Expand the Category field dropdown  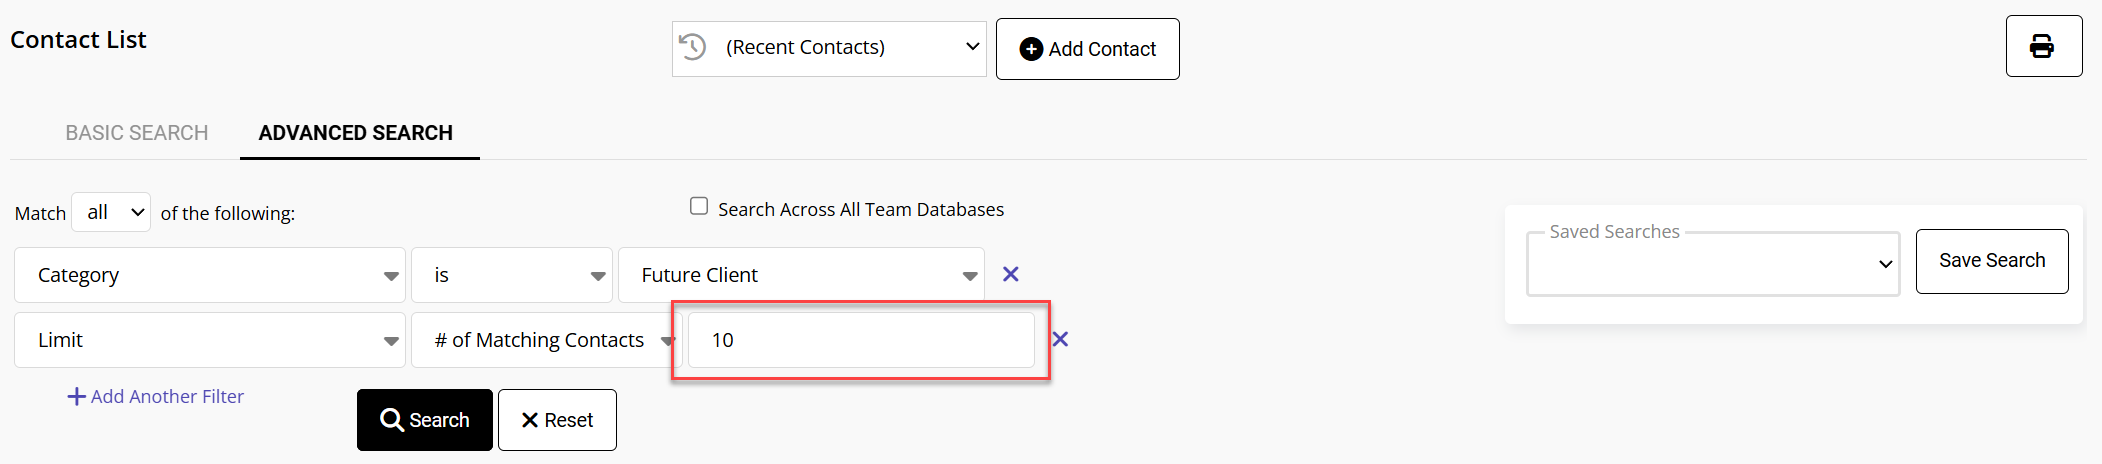click(210, 275)
